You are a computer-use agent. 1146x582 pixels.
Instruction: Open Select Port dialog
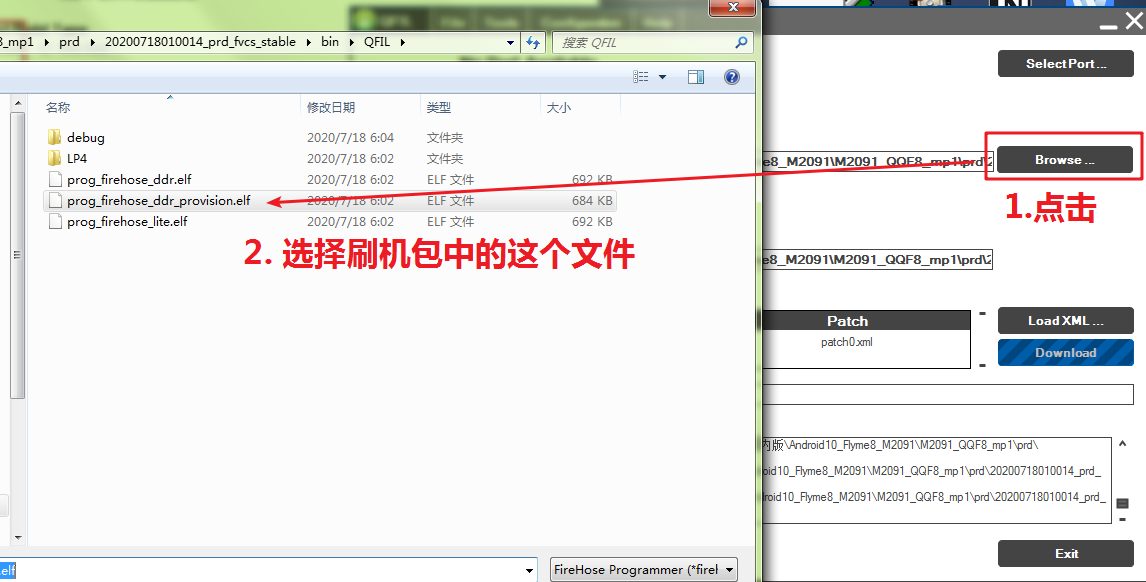coord(1065,63)
